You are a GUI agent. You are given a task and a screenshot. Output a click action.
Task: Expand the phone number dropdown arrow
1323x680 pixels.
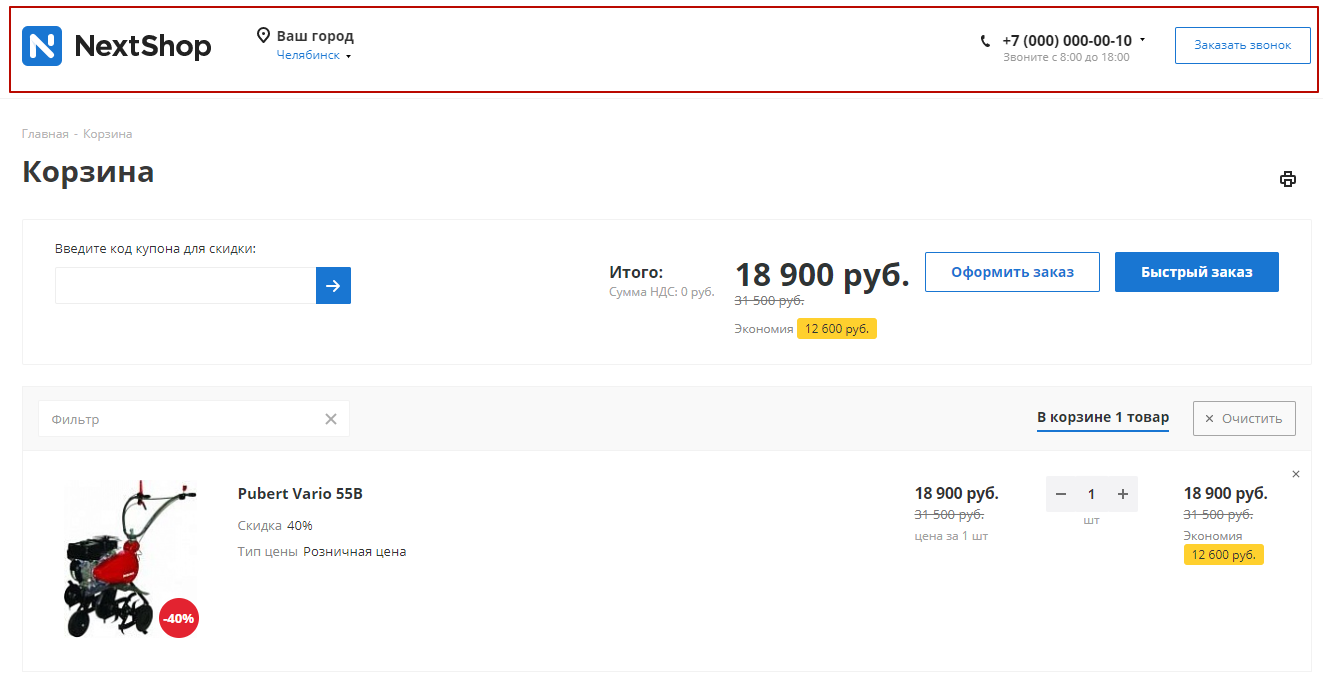tap(1142, 41)
